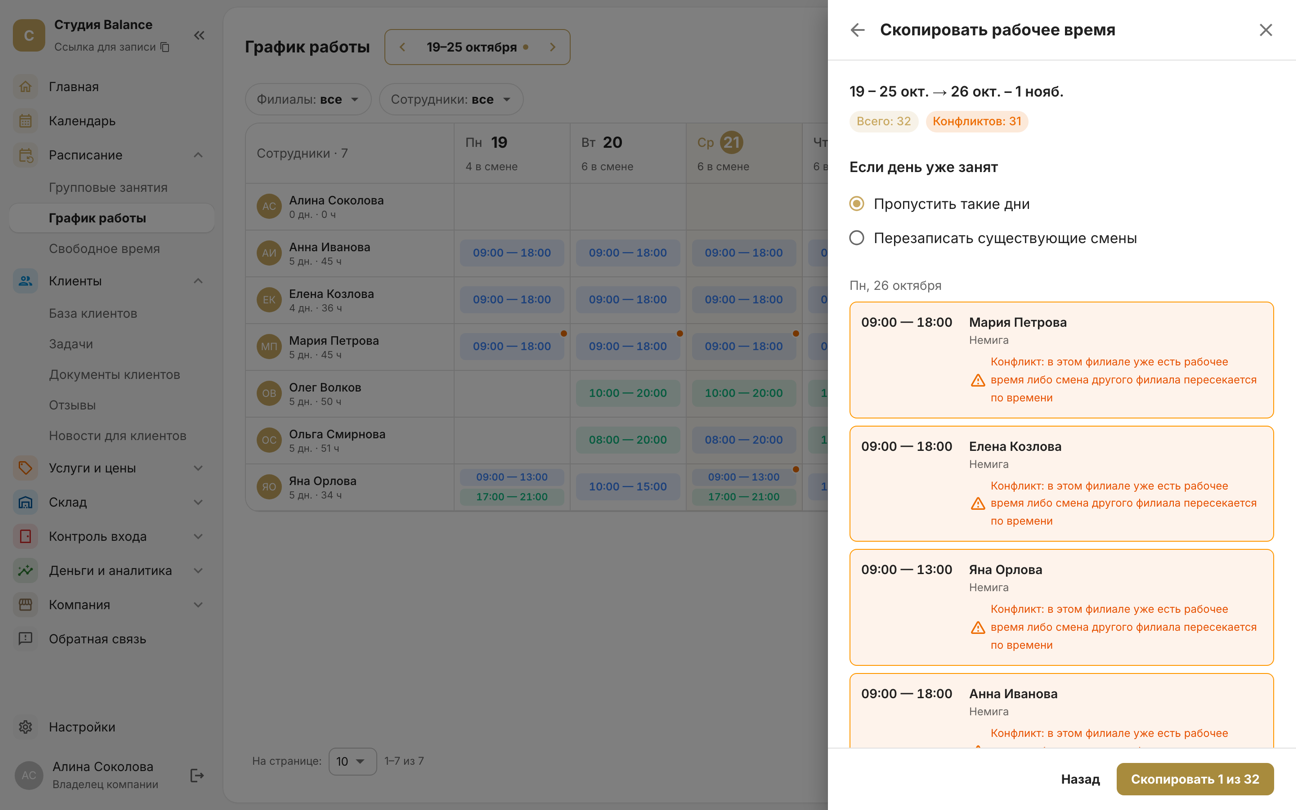1296x810 pixels.
Task: Close the copy working time panel
Action: [1266, 30]
